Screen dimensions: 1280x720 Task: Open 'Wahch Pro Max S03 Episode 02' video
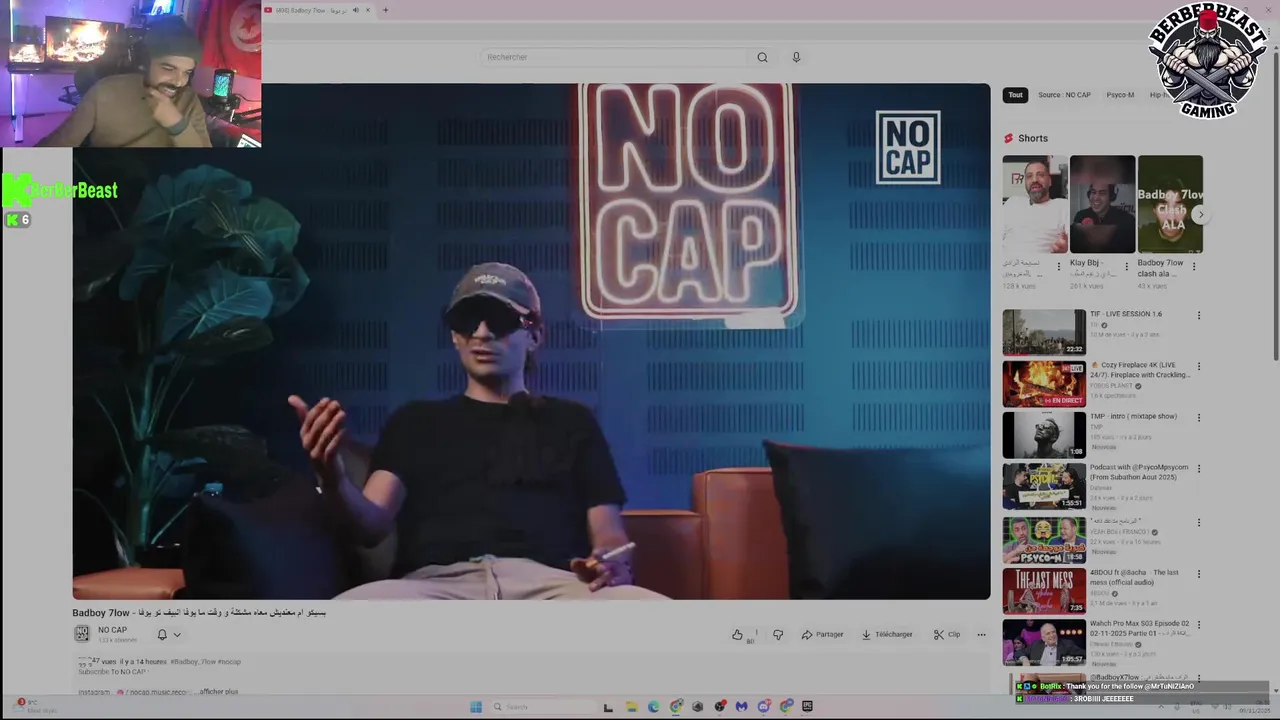click(1044, 642)
